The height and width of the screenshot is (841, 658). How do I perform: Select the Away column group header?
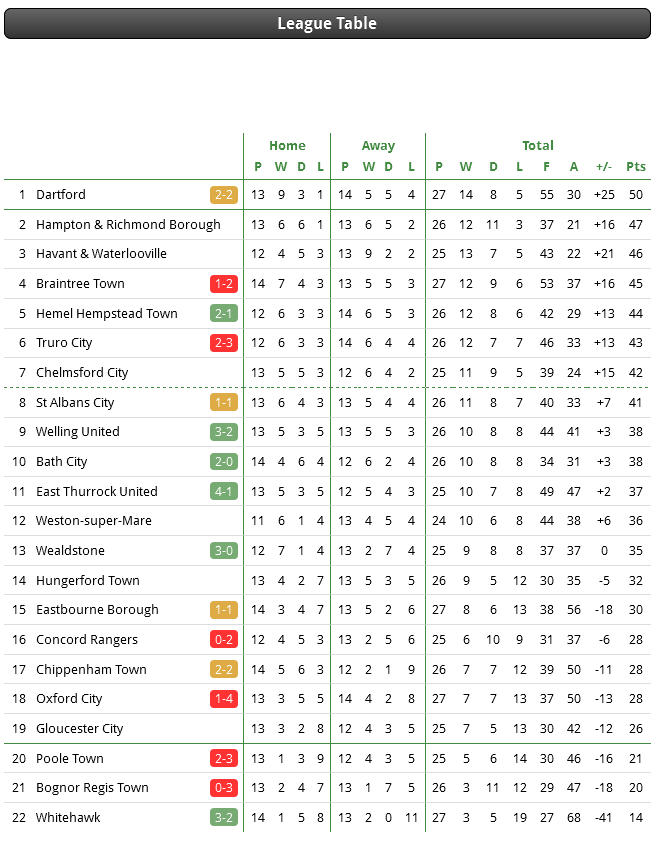coord(378,145)
